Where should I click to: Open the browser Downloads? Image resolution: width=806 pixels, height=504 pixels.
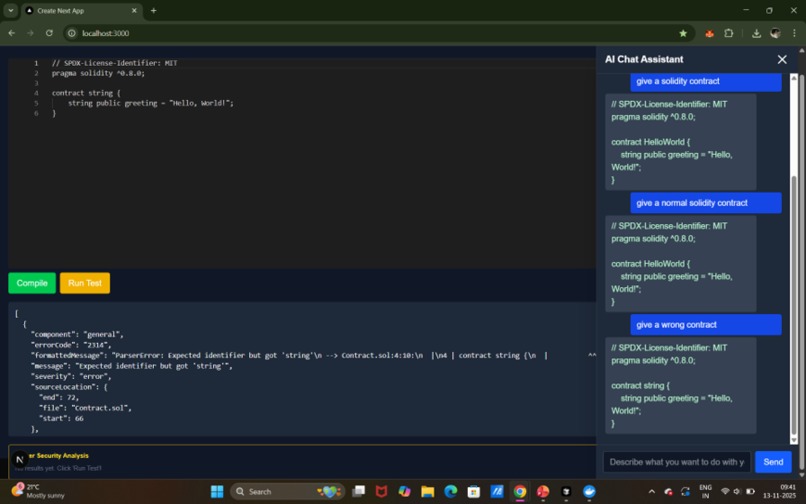pos(756,33)
